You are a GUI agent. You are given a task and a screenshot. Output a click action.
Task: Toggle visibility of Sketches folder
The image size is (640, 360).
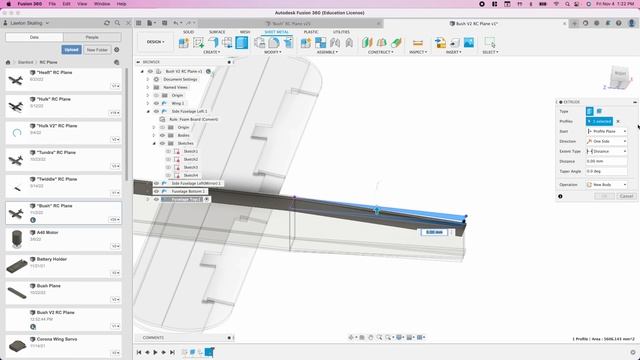162,143
